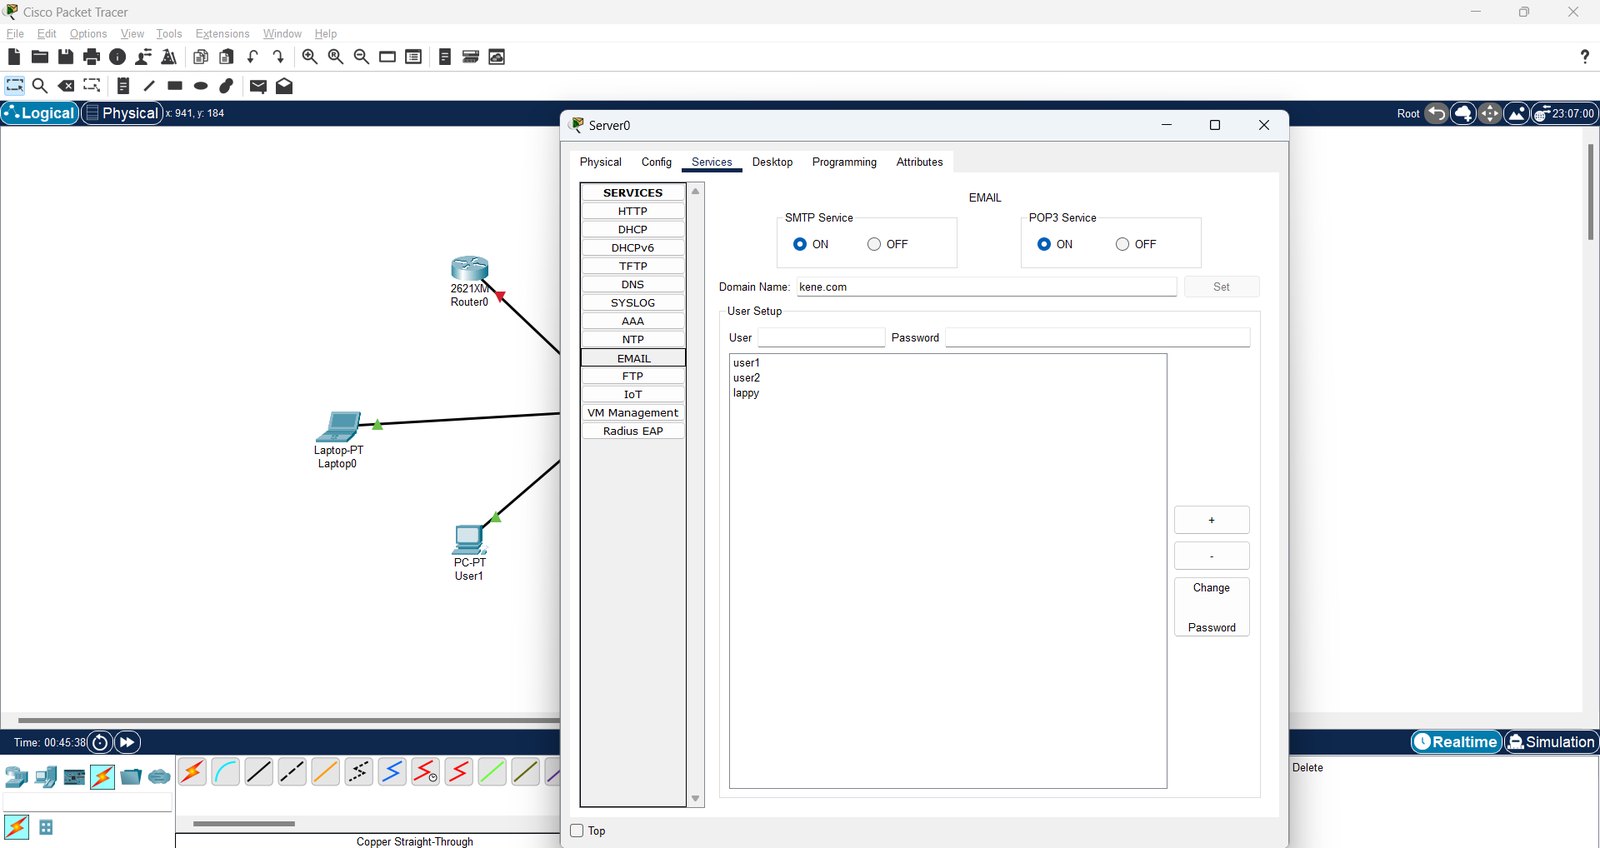This screenshot has height=848, width=1600.
Task: Save the project with the floppy disk icon
Action: tap(66, 57)
